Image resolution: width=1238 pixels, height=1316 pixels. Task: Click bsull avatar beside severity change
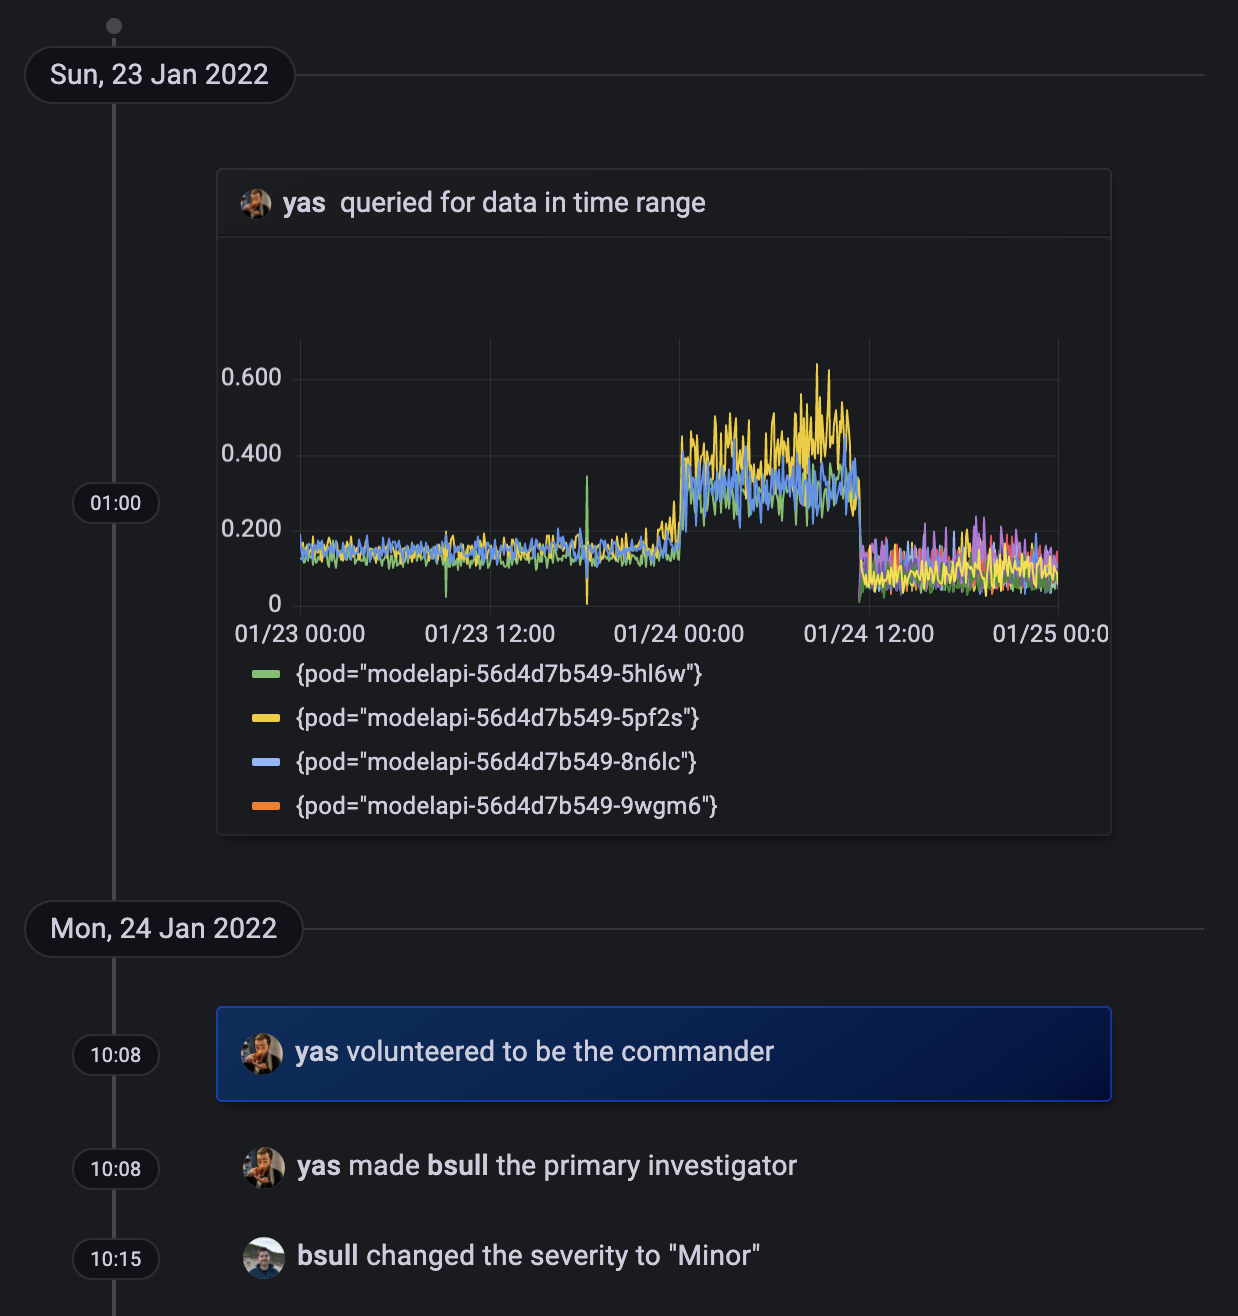tap(264, 1257)
